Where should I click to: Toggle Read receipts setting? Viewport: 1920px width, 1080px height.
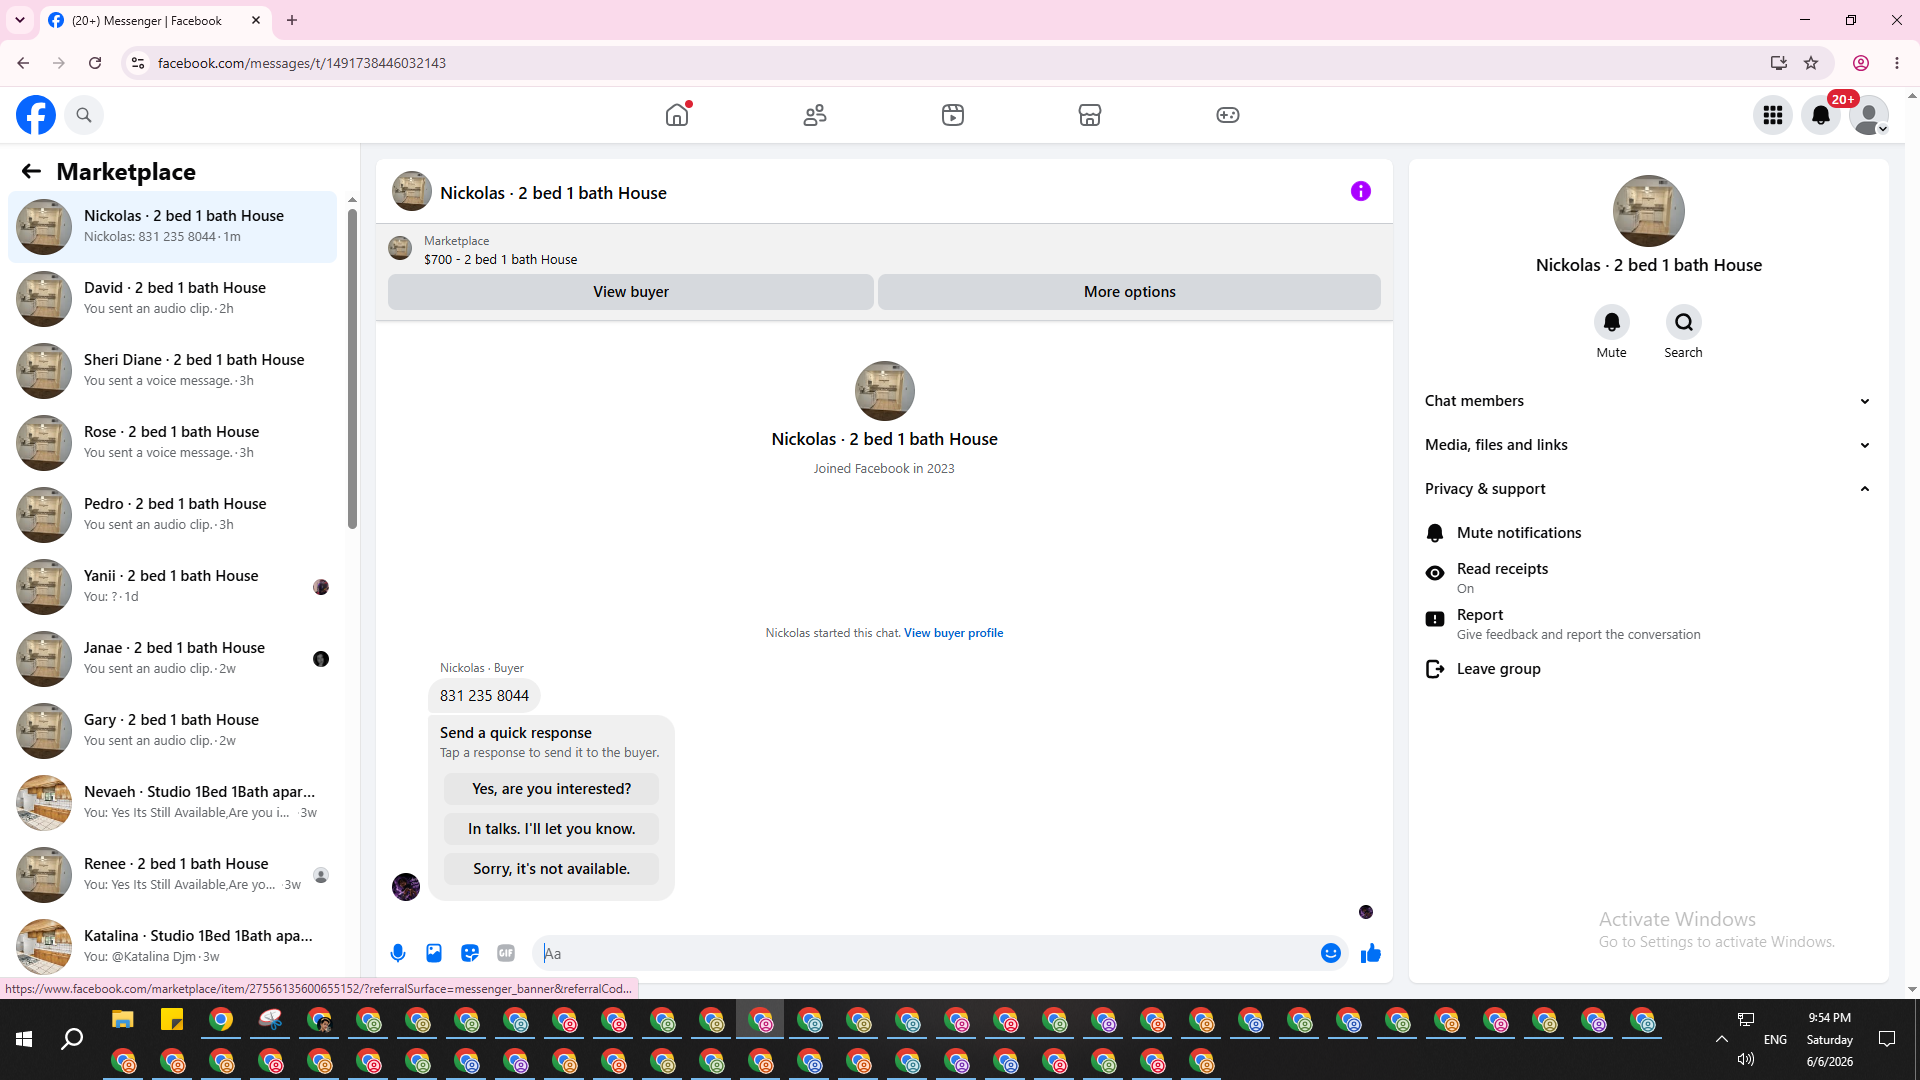click(x=1649, y=577)
